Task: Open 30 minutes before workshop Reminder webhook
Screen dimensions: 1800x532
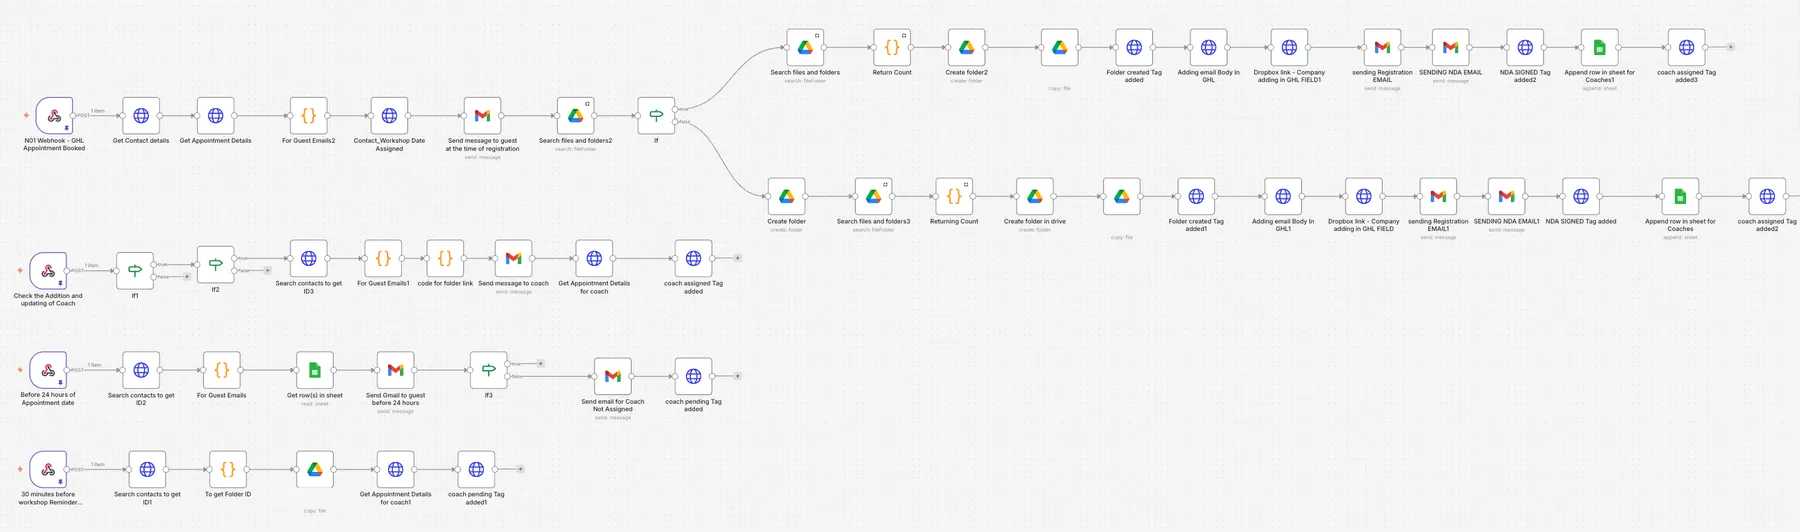Action: click(48, 470)
